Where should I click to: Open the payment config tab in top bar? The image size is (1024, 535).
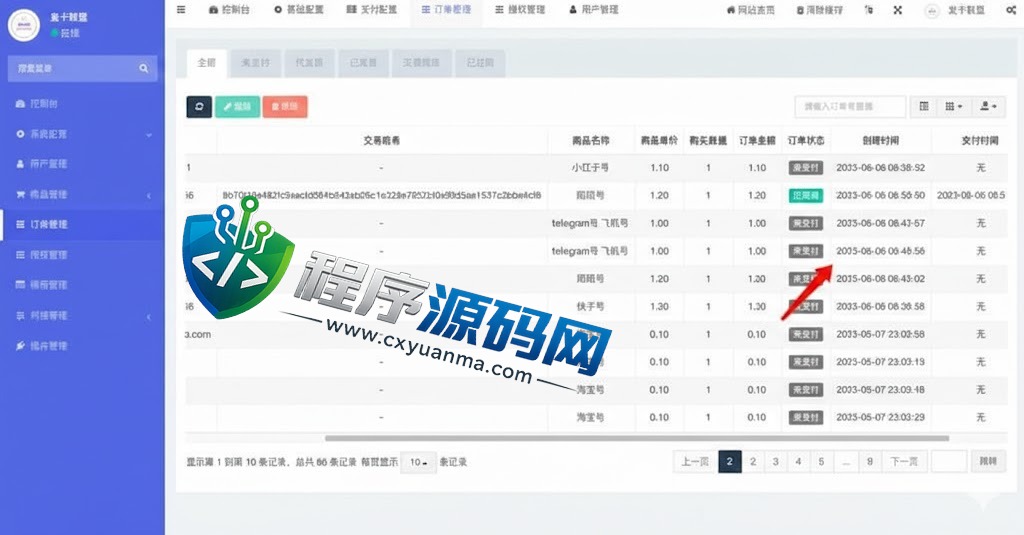click(x=372, y=10)
